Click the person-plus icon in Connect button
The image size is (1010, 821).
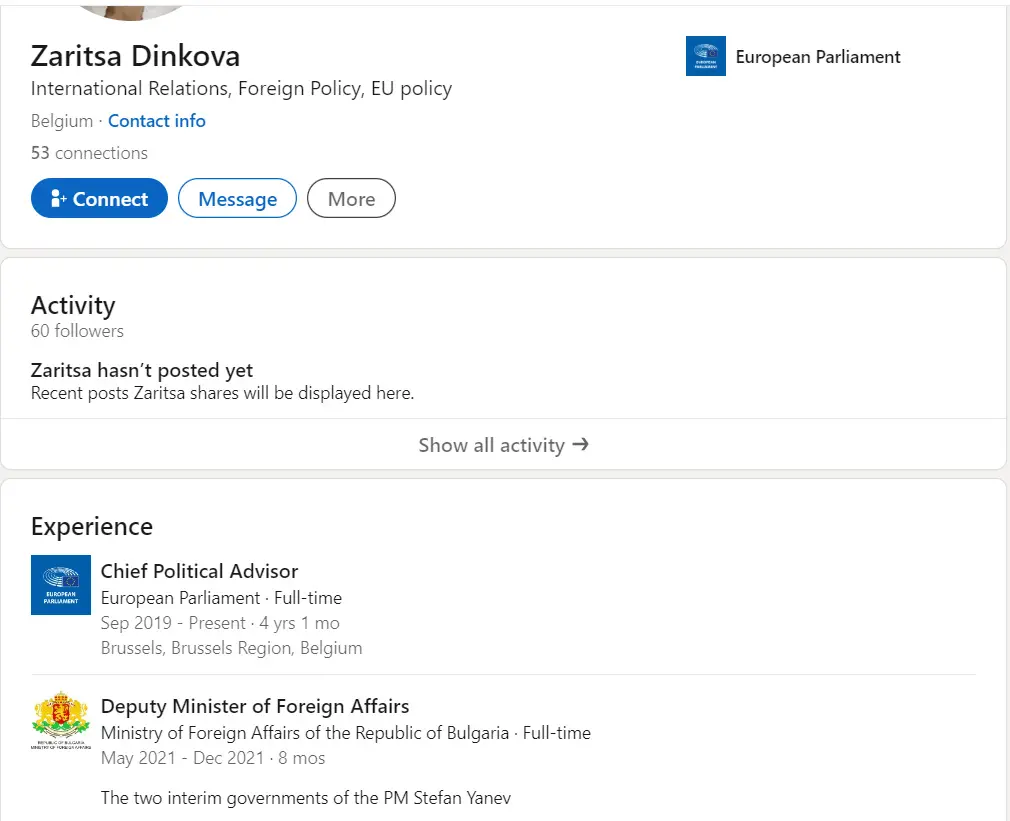click(58, 199)
